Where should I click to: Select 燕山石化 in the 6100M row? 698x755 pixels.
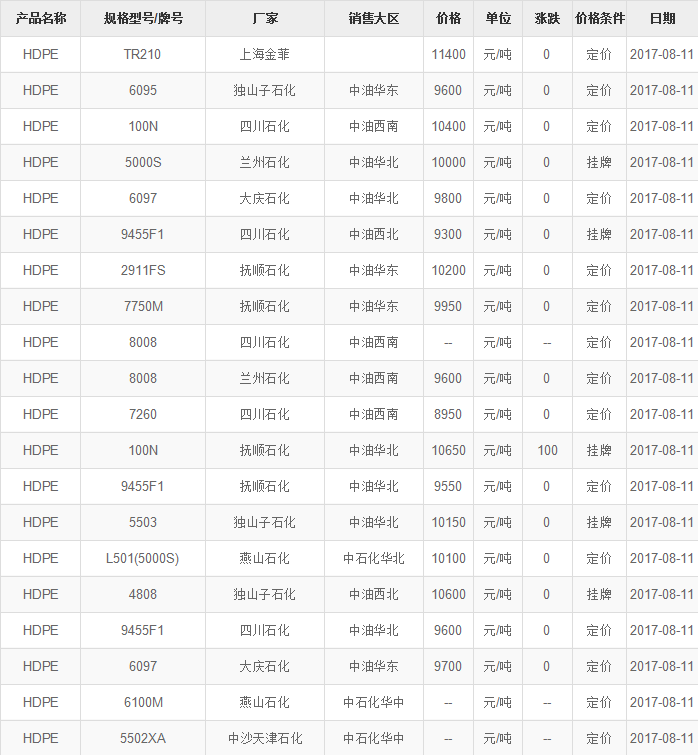pyautogui.click(x=265, y=703)
